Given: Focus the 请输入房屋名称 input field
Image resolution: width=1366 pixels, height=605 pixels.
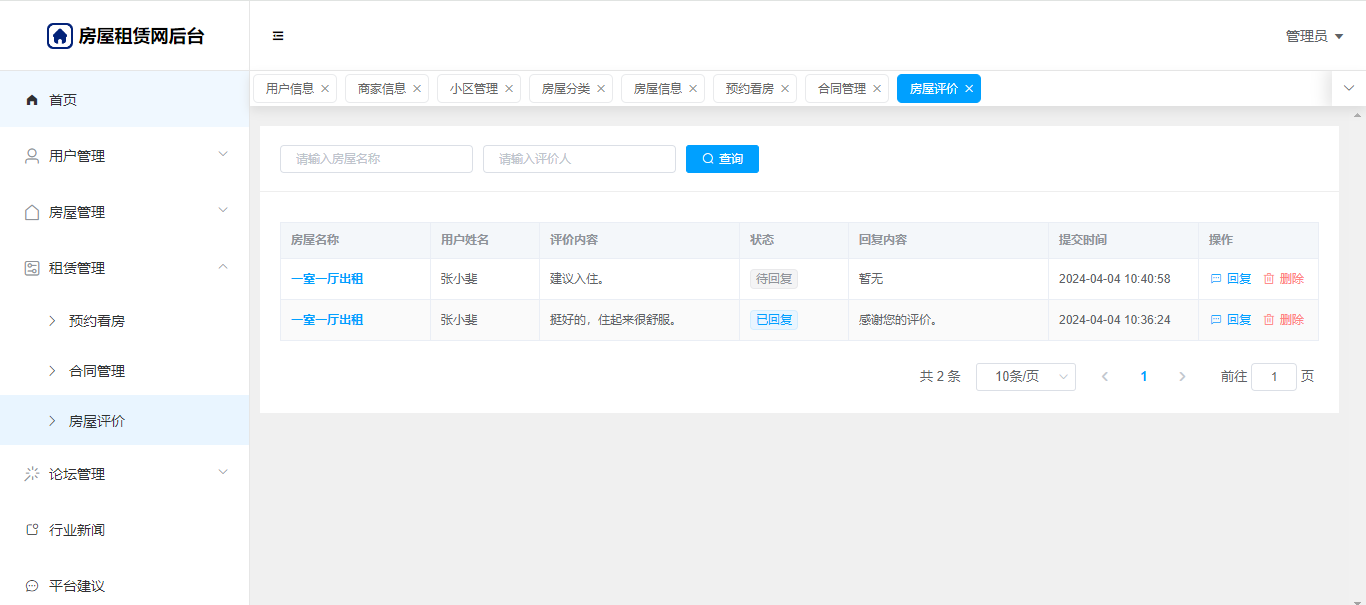Looking at the screenshot, I should coord(376,159).
